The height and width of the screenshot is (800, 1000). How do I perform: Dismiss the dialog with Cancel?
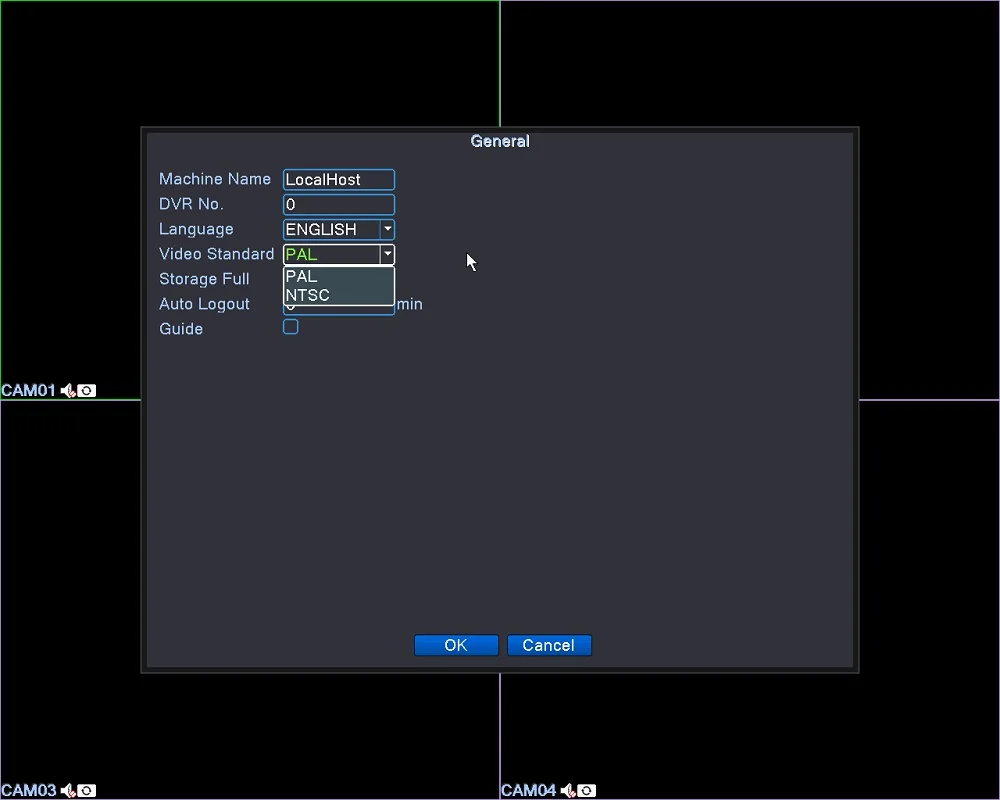tap(549, 645)
